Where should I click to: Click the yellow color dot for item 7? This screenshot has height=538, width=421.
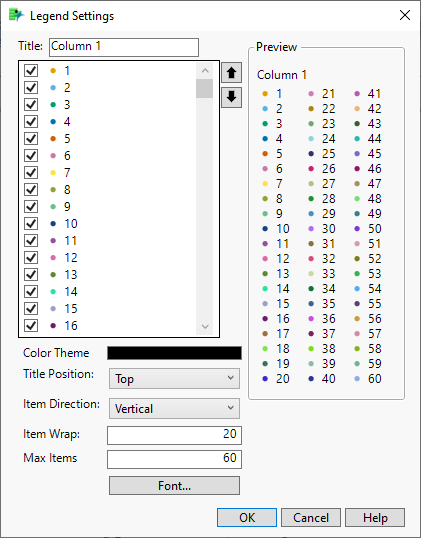[x=53, y=173]
